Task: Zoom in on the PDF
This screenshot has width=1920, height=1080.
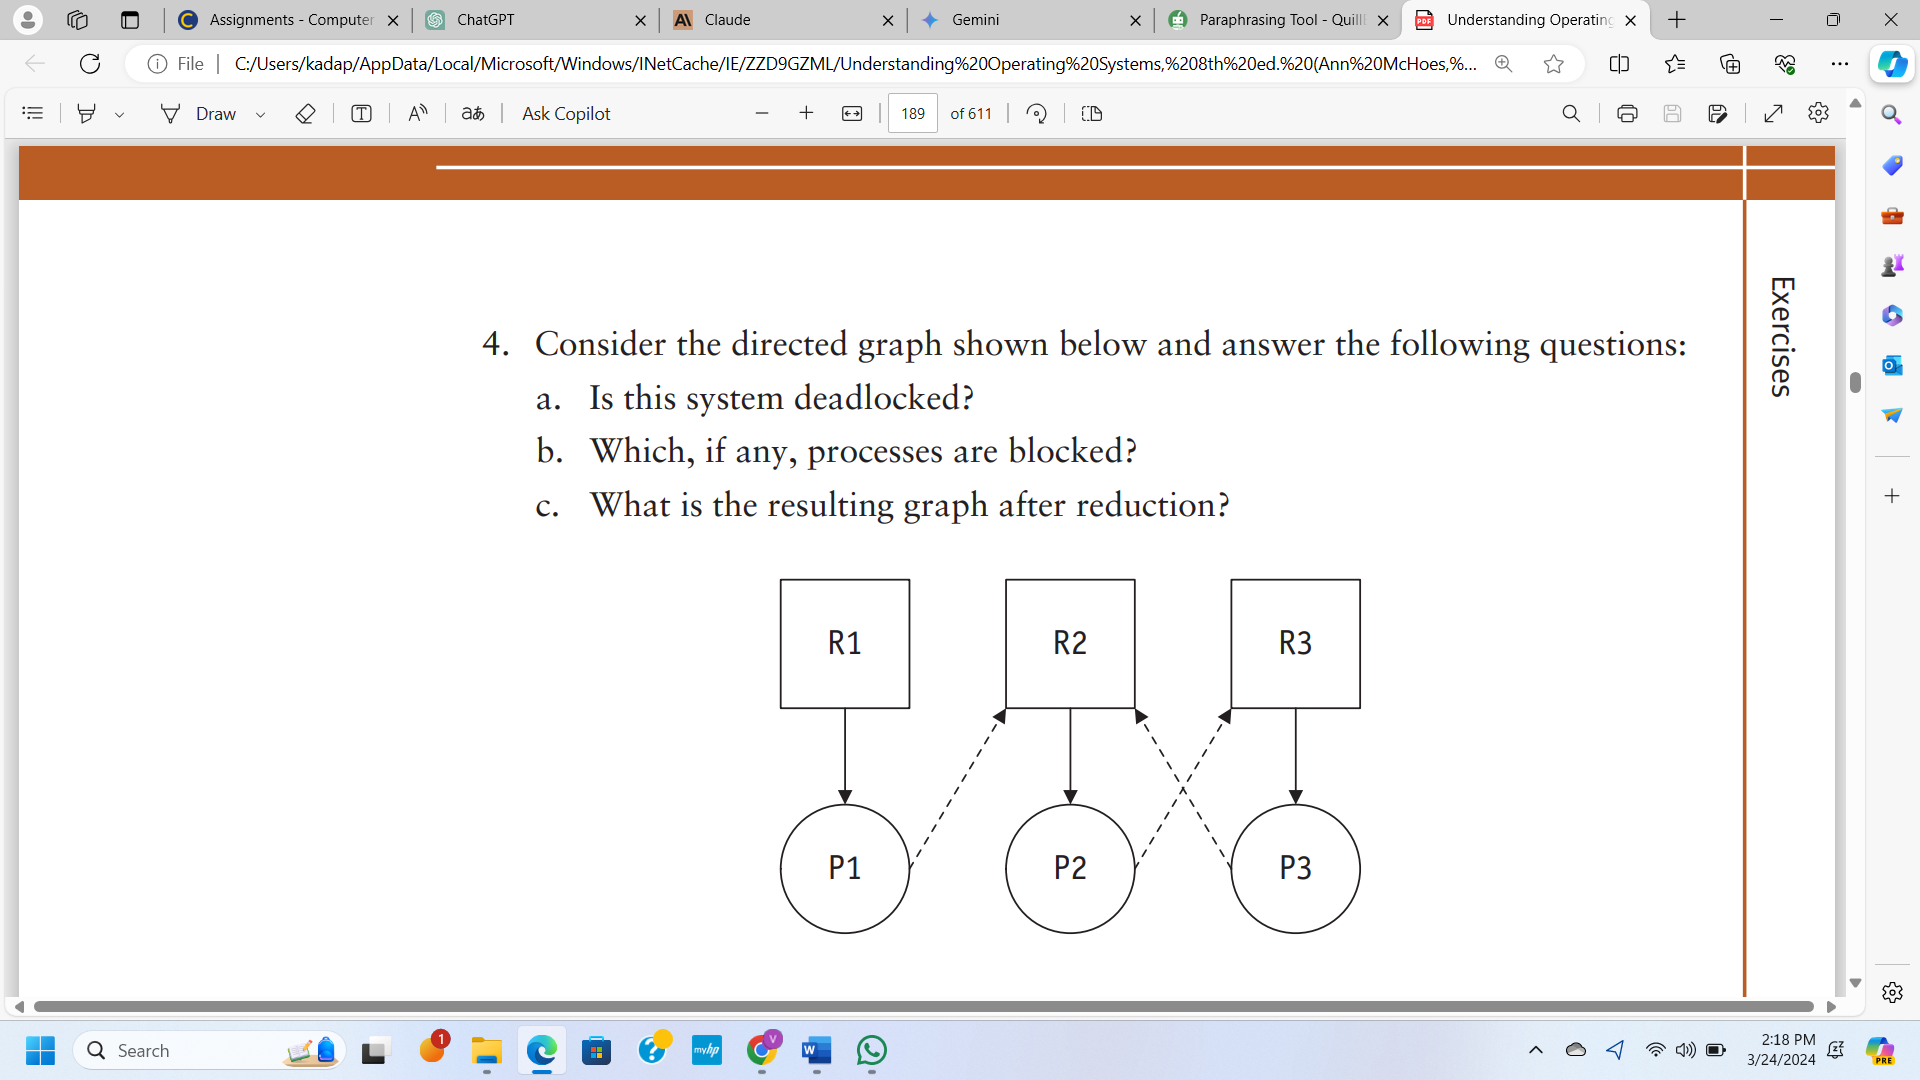Action: [807, 113]
